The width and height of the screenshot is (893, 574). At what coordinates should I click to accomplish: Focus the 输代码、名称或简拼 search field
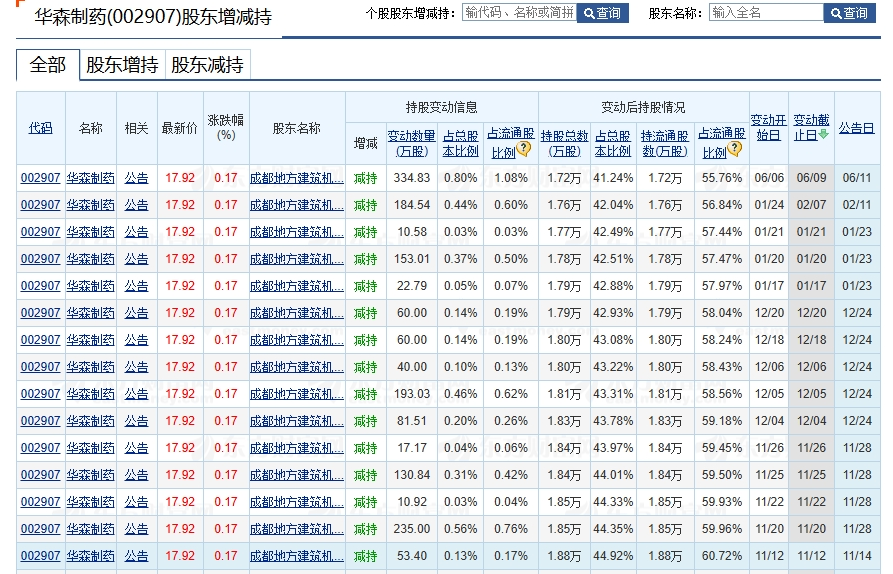(519, 13)
